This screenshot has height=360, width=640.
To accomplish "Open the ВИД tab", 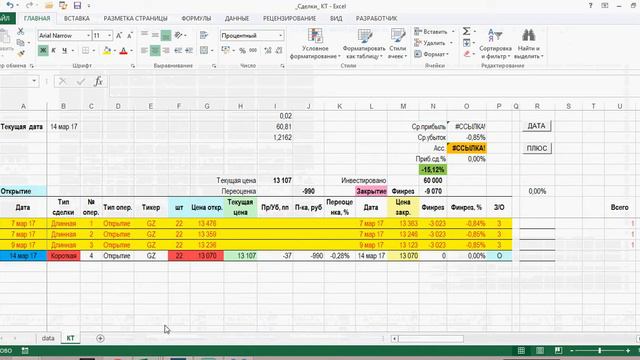I will (x=336, y=18).
